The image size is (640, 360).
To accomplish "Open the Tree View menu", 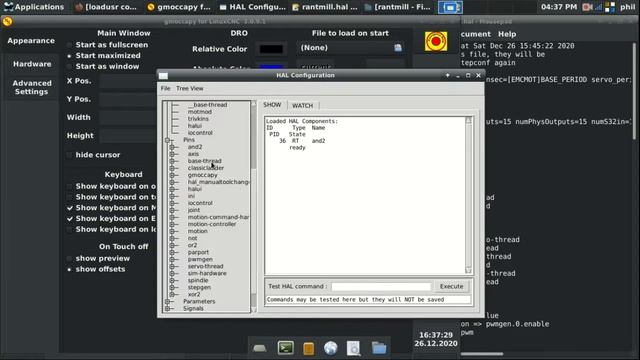I will pos(189,88).
